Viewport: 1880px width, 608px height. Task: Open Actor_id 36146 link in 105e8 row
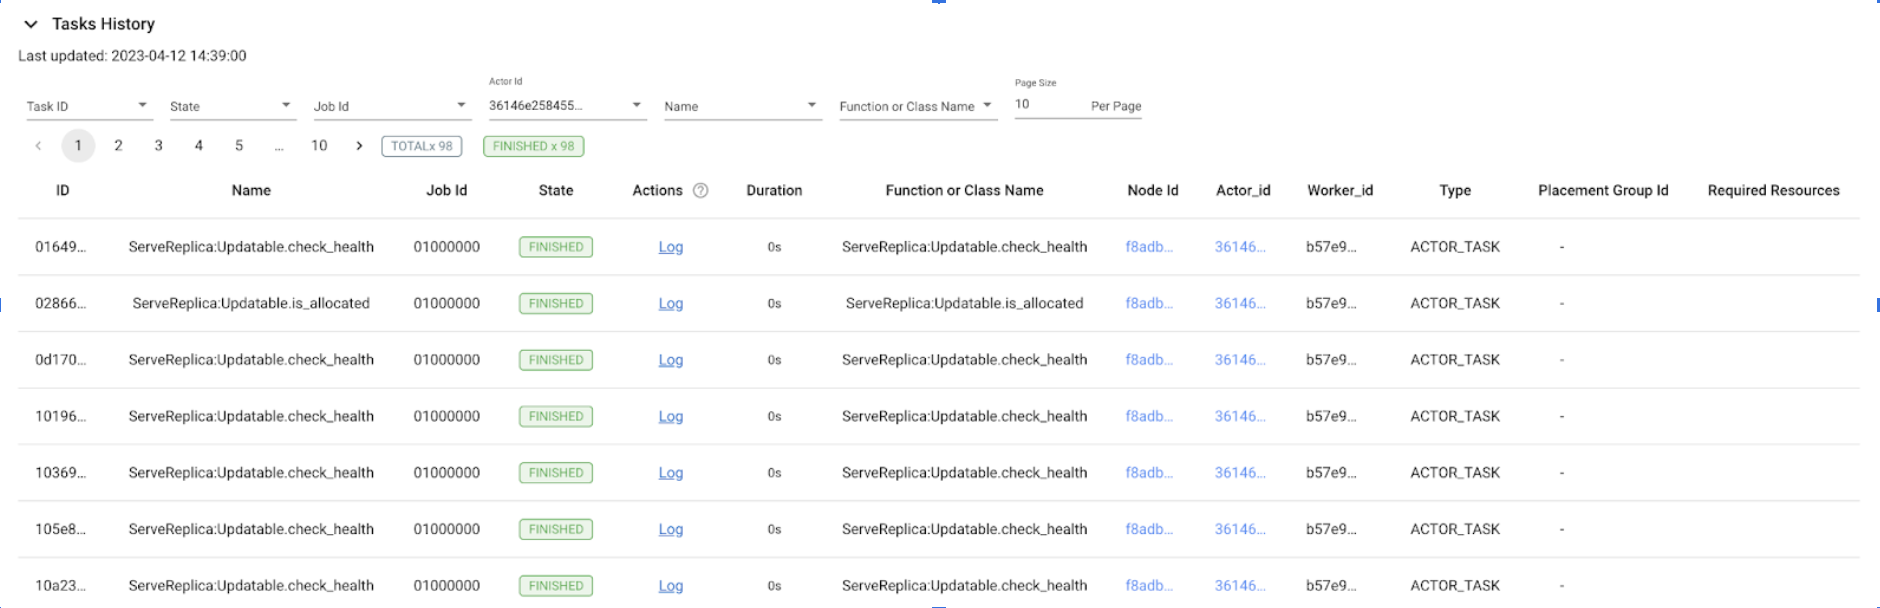point(1240,529)
